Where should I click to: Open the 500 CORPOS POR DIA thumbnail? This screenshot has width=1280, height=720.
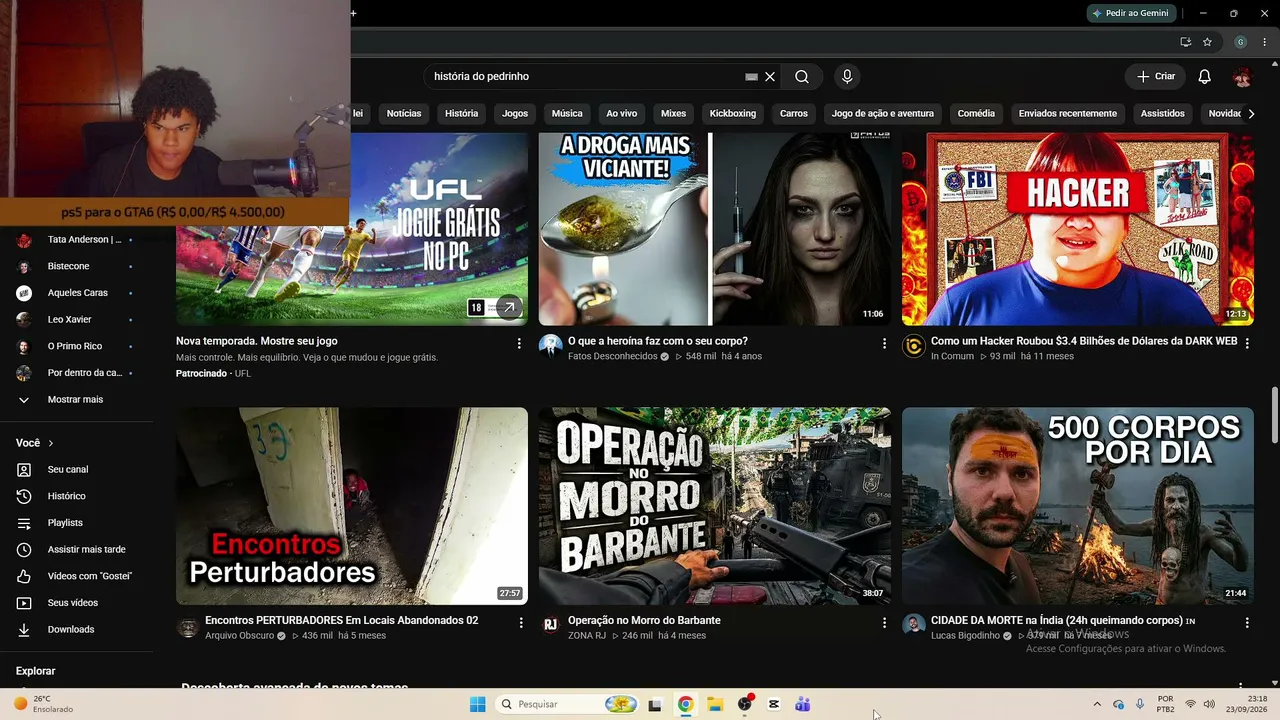click(x=1078, y=506)
